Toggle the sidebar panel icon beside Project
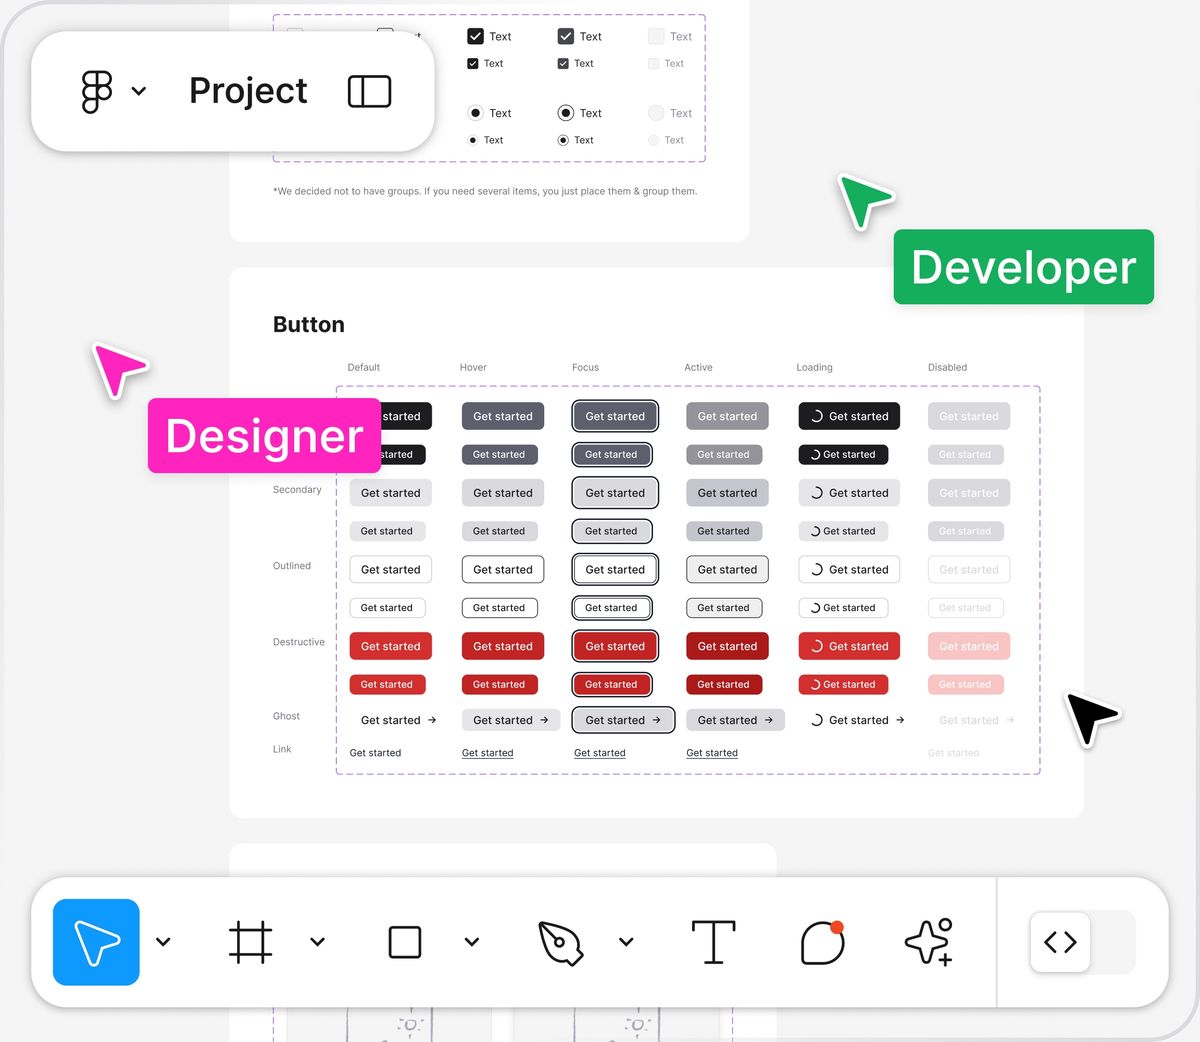Screen dimensions: 1200x1042 (x=369, y=91)
